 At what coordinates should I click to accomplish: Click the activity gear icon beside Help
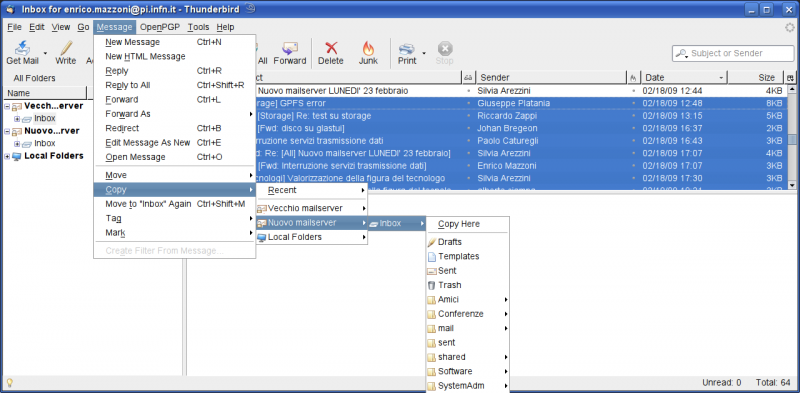coord(790,28)
